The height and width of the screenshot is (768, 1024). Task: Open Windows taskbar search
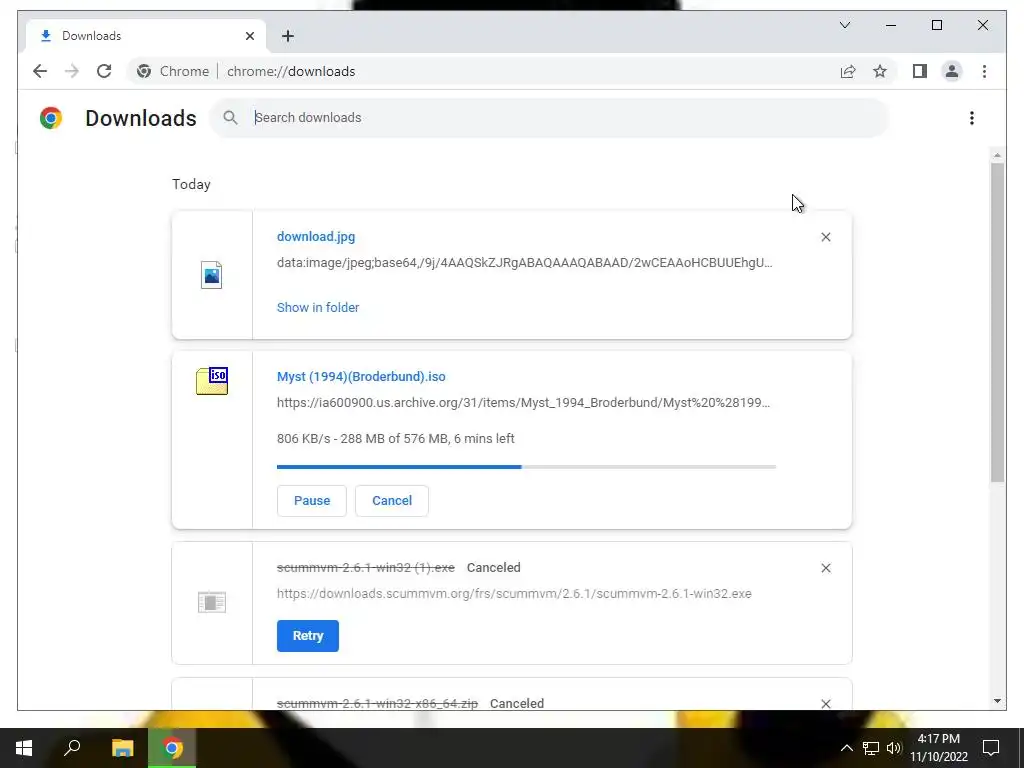click(x=72, y=748)
